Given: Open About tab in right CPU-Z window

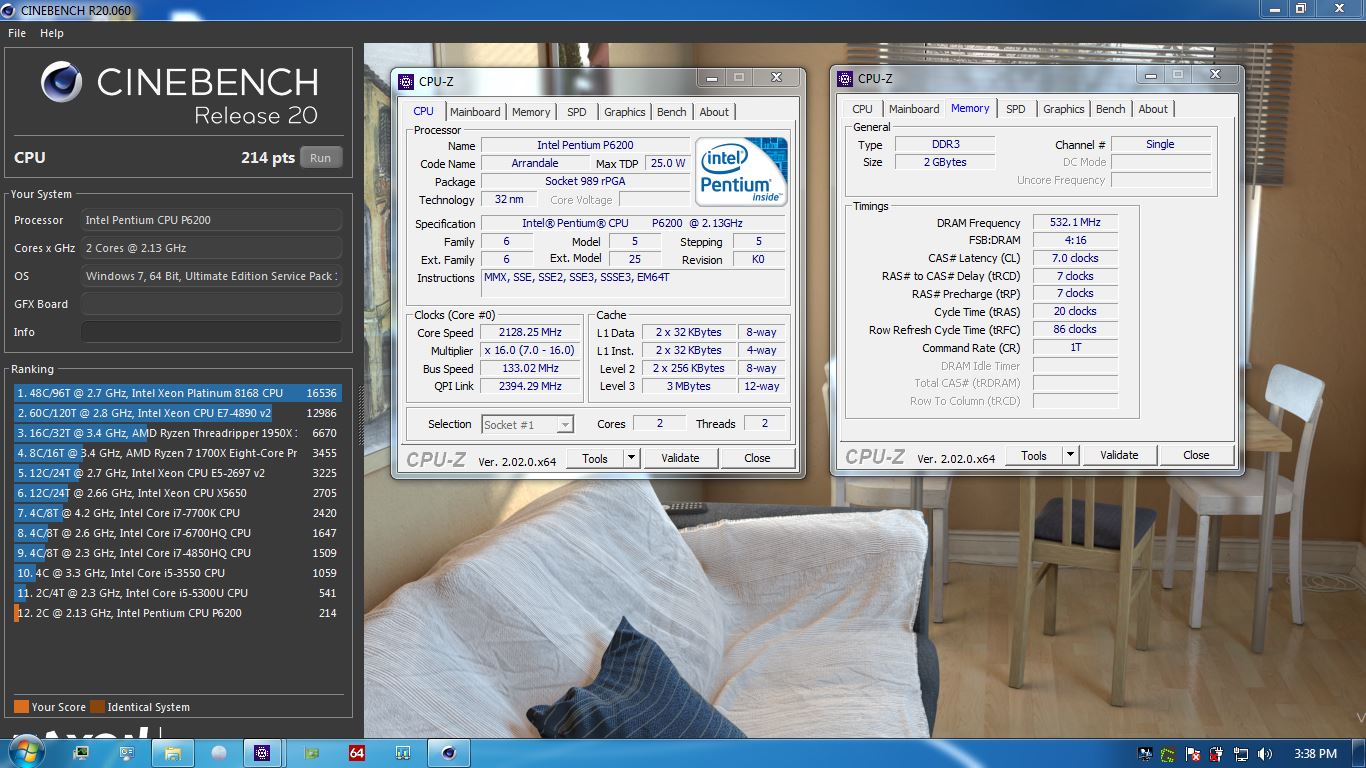Looking at the screenshot, I should click(x=1153, y=109).
